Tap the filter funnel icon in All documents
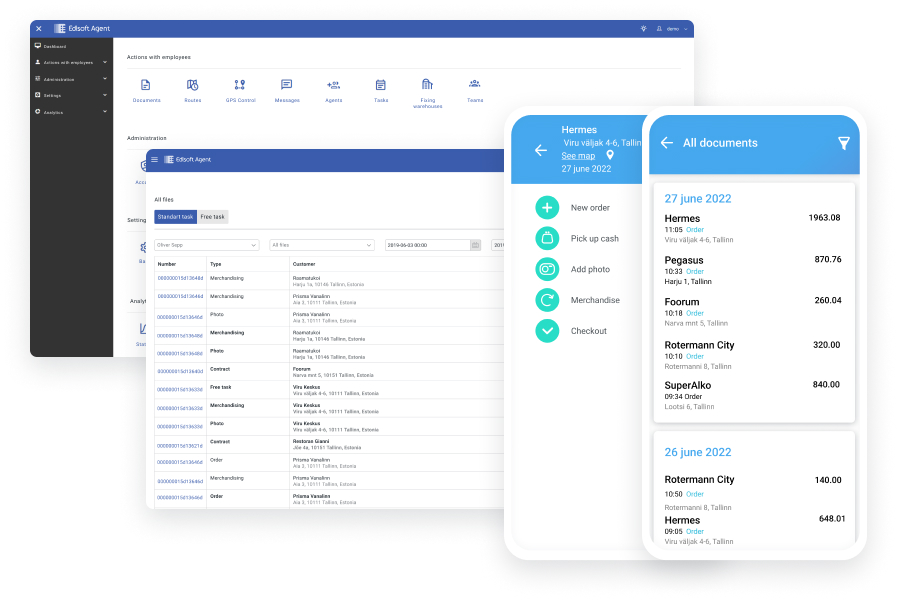The height and width of the screenshot is (601, 897). (844, 144)
